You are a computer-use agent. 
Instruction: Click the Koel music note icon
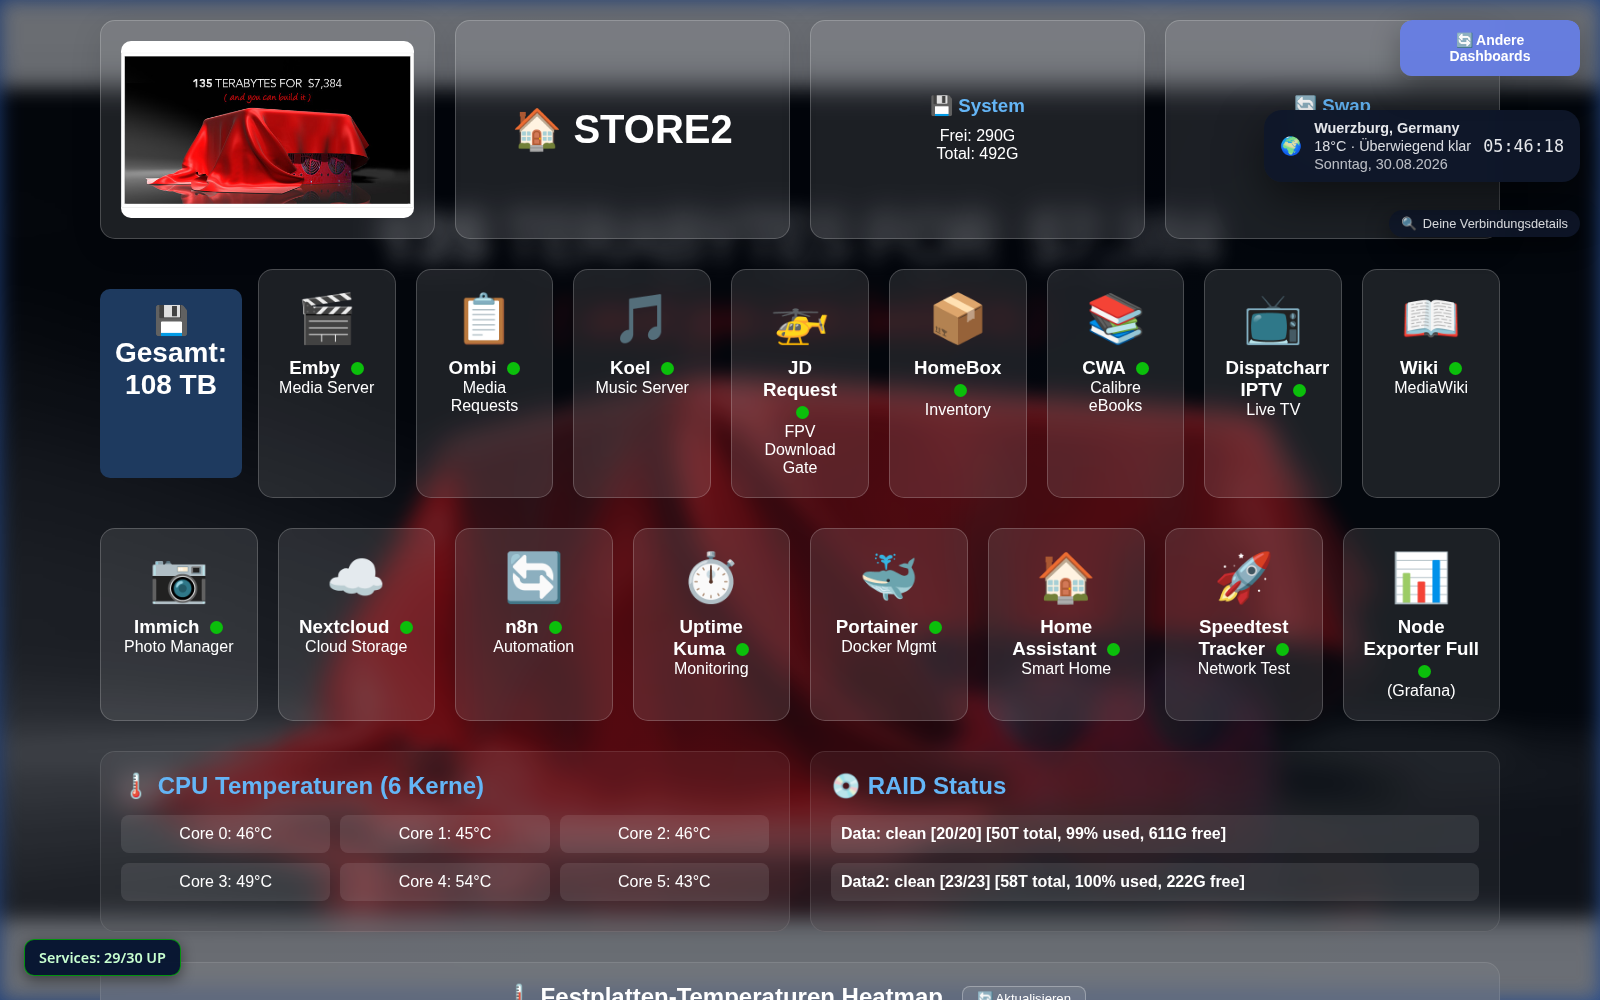[642, 319]
